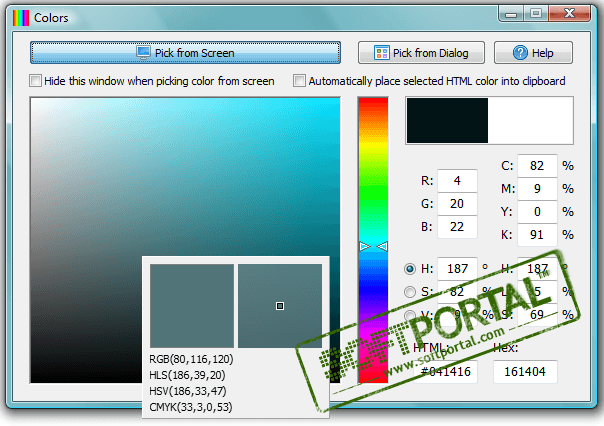Click the G value field showing 20
This screenshot has width=604, height=426.
(x=457, y=204)
